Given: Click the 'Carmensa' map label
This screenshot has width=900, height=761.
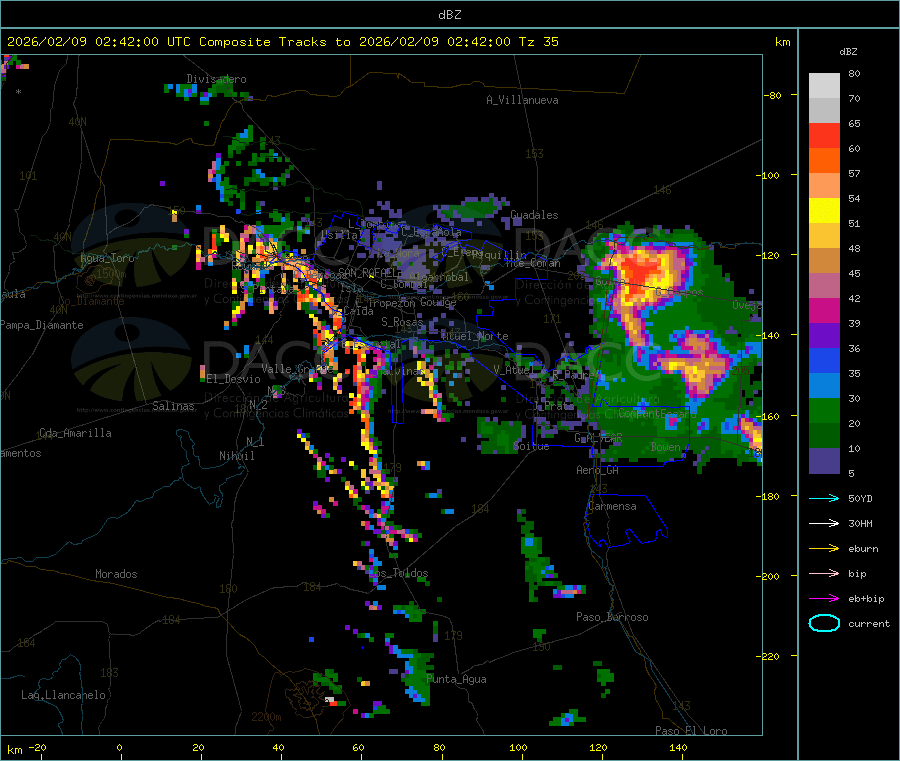Looking at the screenshot, I should (612, 507).
